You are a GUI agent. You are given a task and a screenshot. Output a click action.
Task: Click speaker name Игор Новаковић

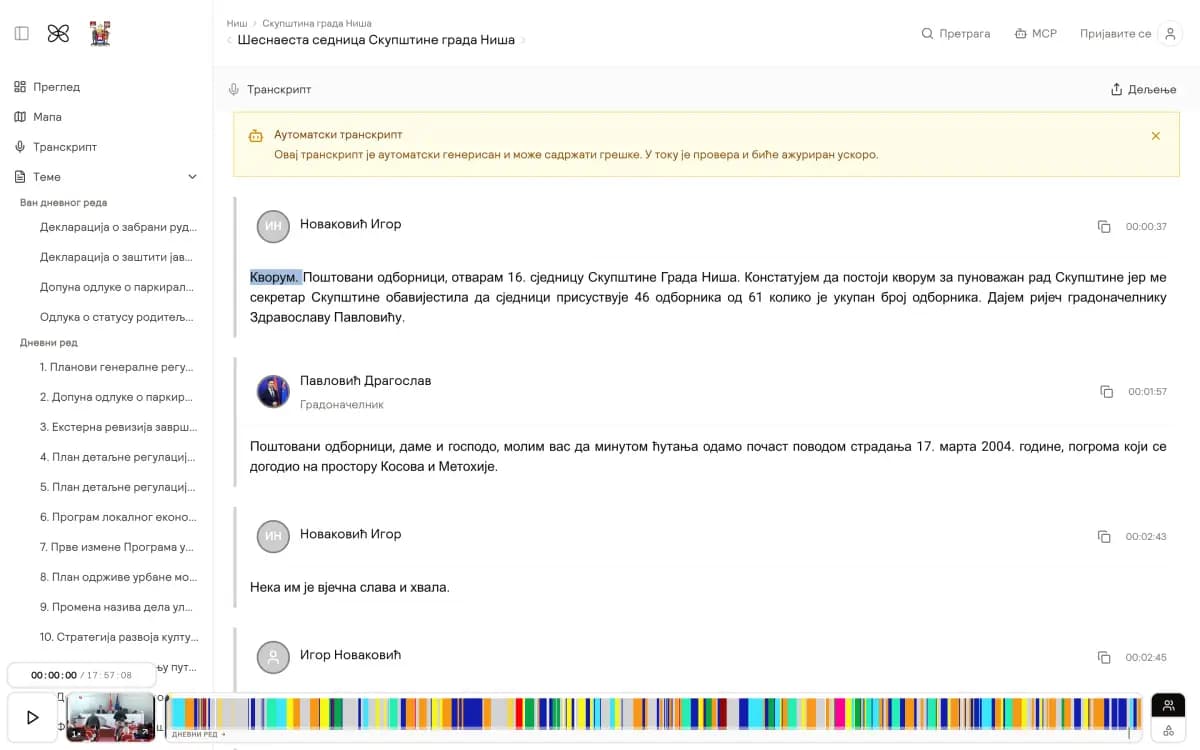tap(350, 655)
